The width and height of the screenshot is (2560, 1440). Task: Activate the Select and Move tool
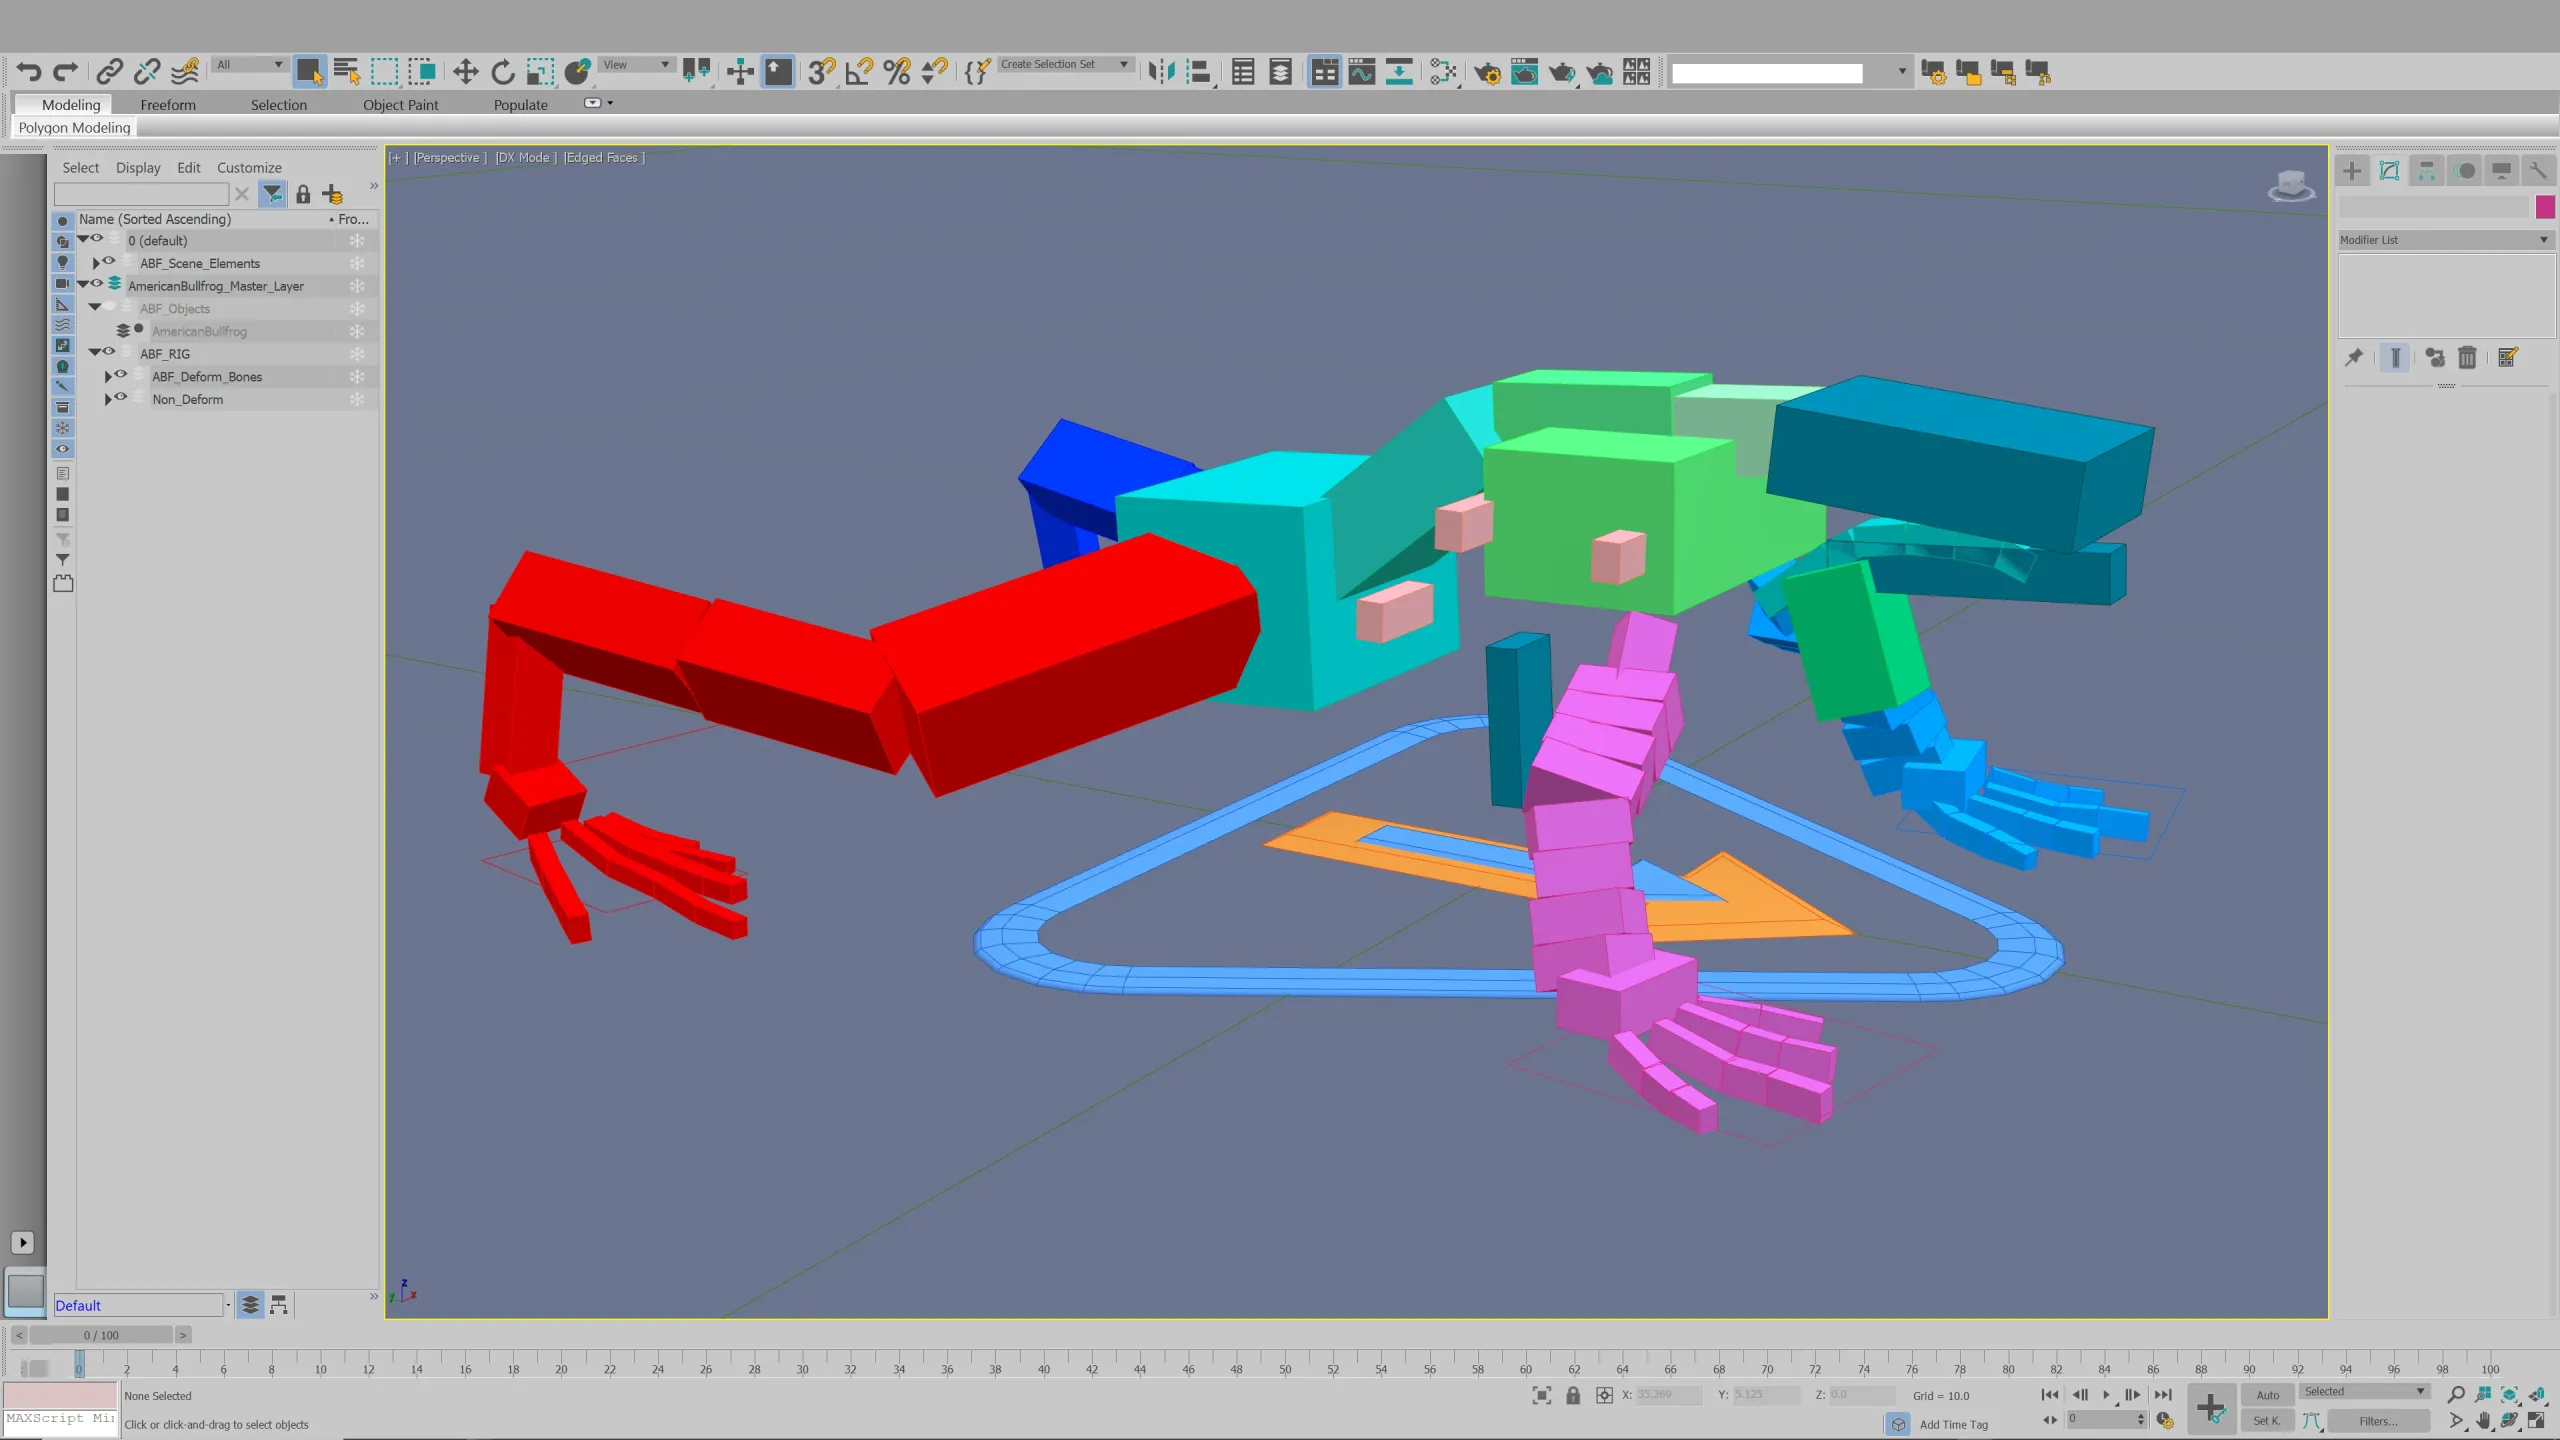pyautogui.click(x=465, y=71)
